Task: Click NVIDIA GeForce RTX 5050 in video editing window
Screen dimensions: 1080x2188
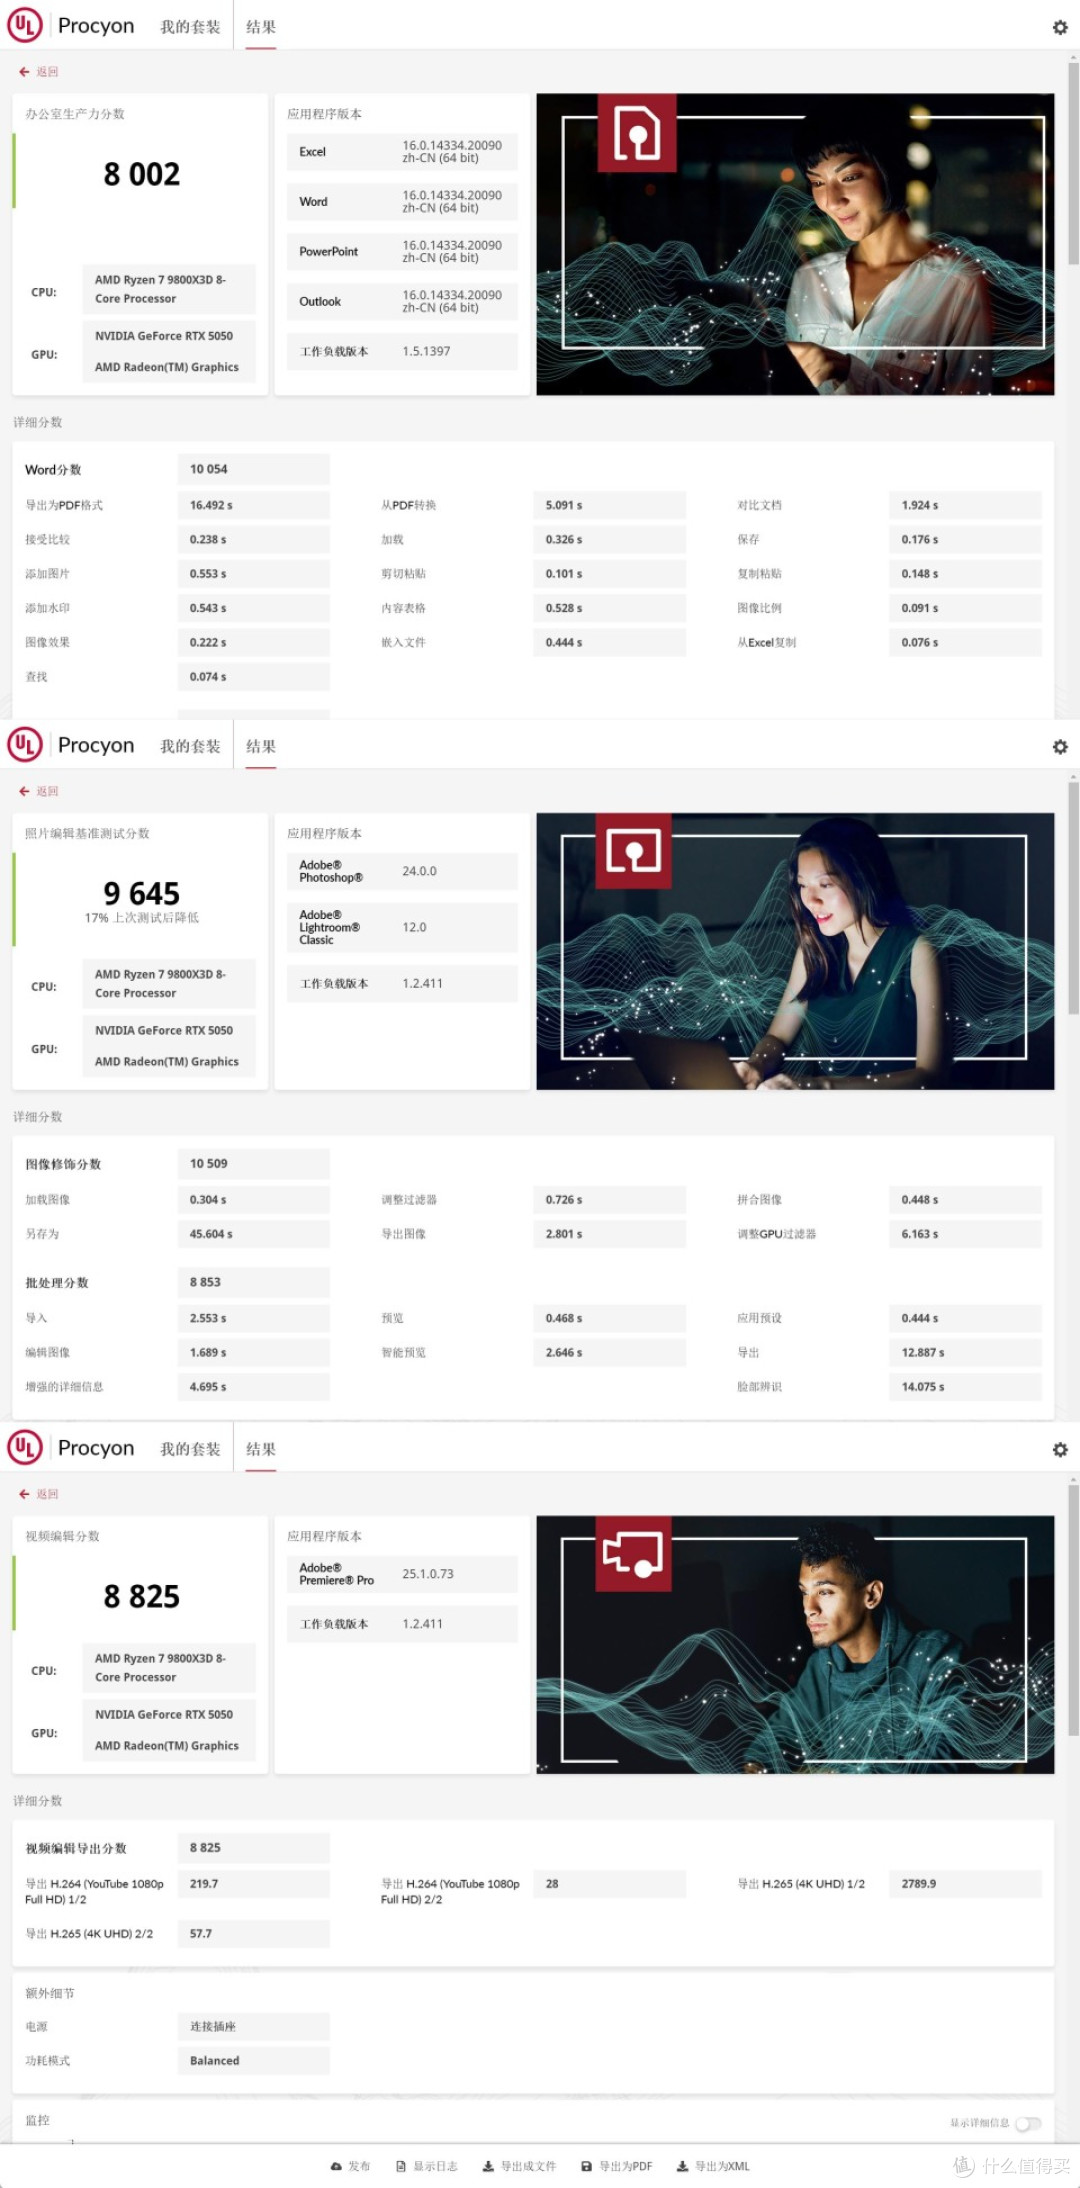Action: point(164,1715)
